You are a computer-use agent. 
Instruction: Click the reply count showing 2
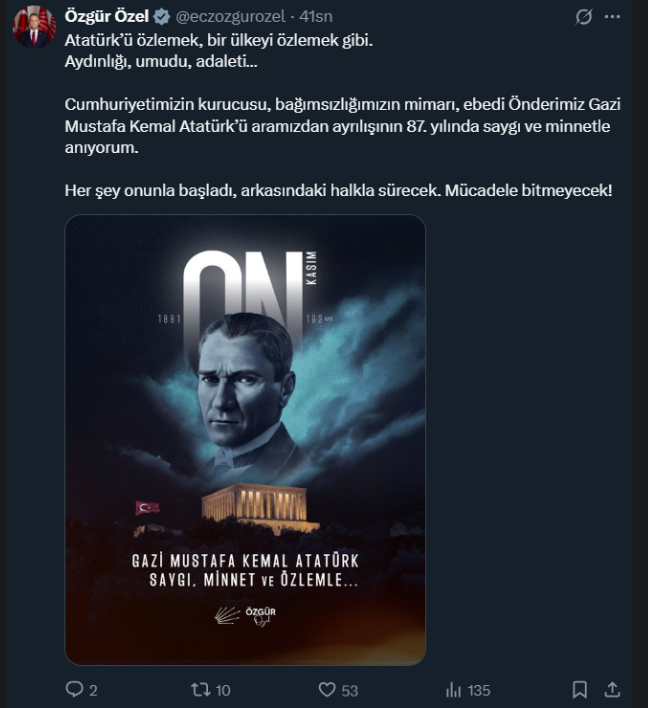[93, 690]
